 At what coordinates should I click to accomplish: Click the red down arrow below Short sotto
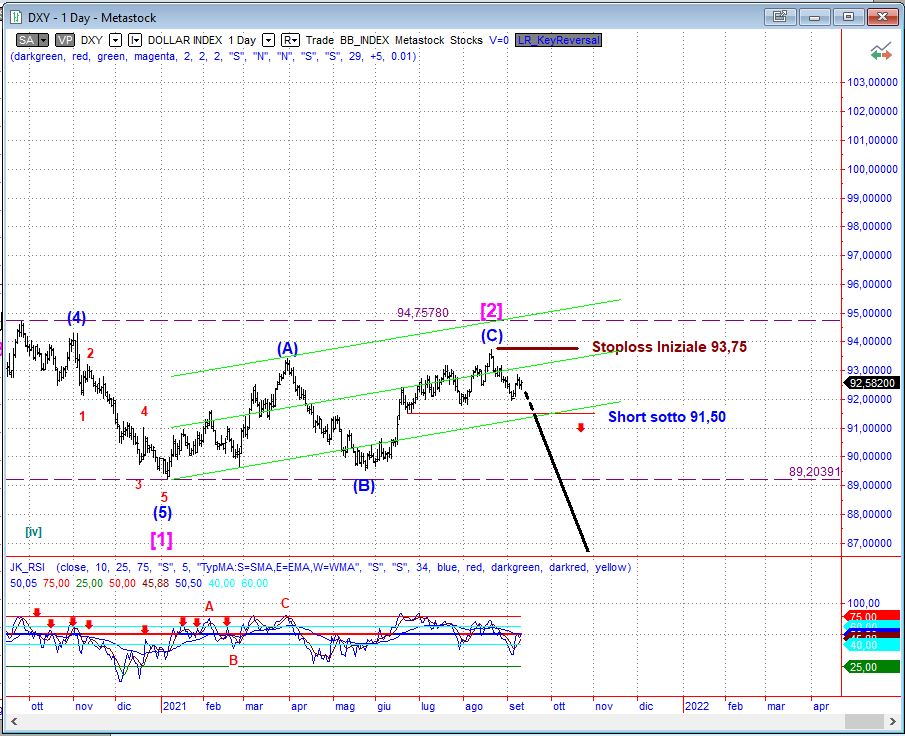pyautogui.click(x=580, y=429)
